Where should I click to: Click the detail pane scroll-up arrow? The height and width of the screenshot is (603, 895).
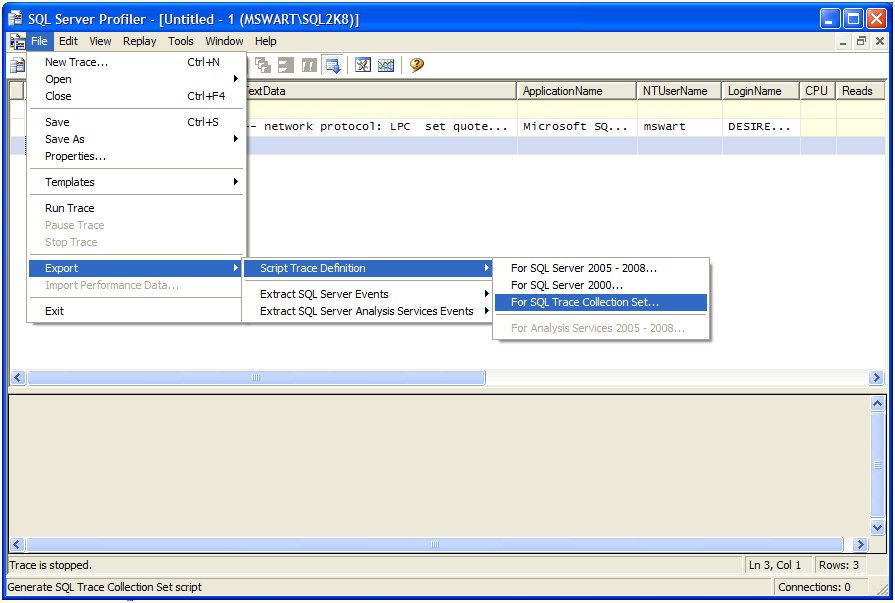click(877, 403)
